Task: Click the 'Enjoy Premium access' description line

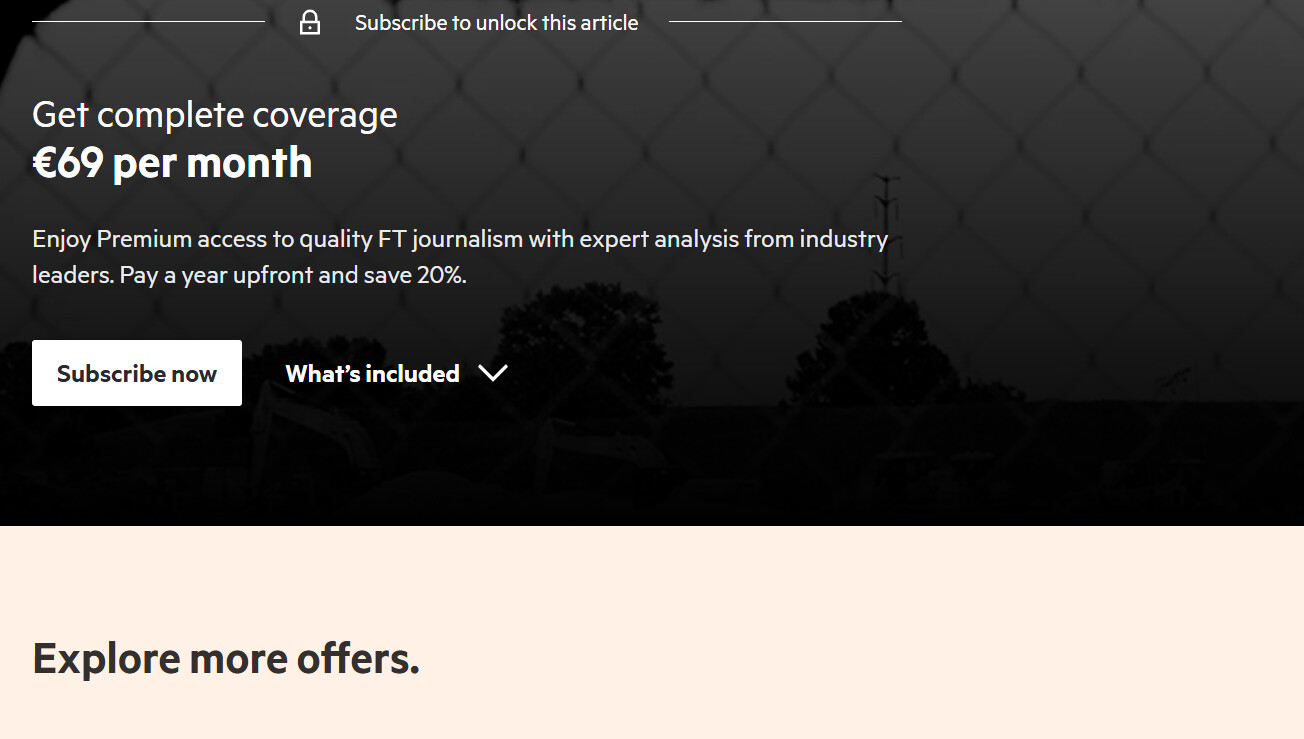Action: (460, 240)
